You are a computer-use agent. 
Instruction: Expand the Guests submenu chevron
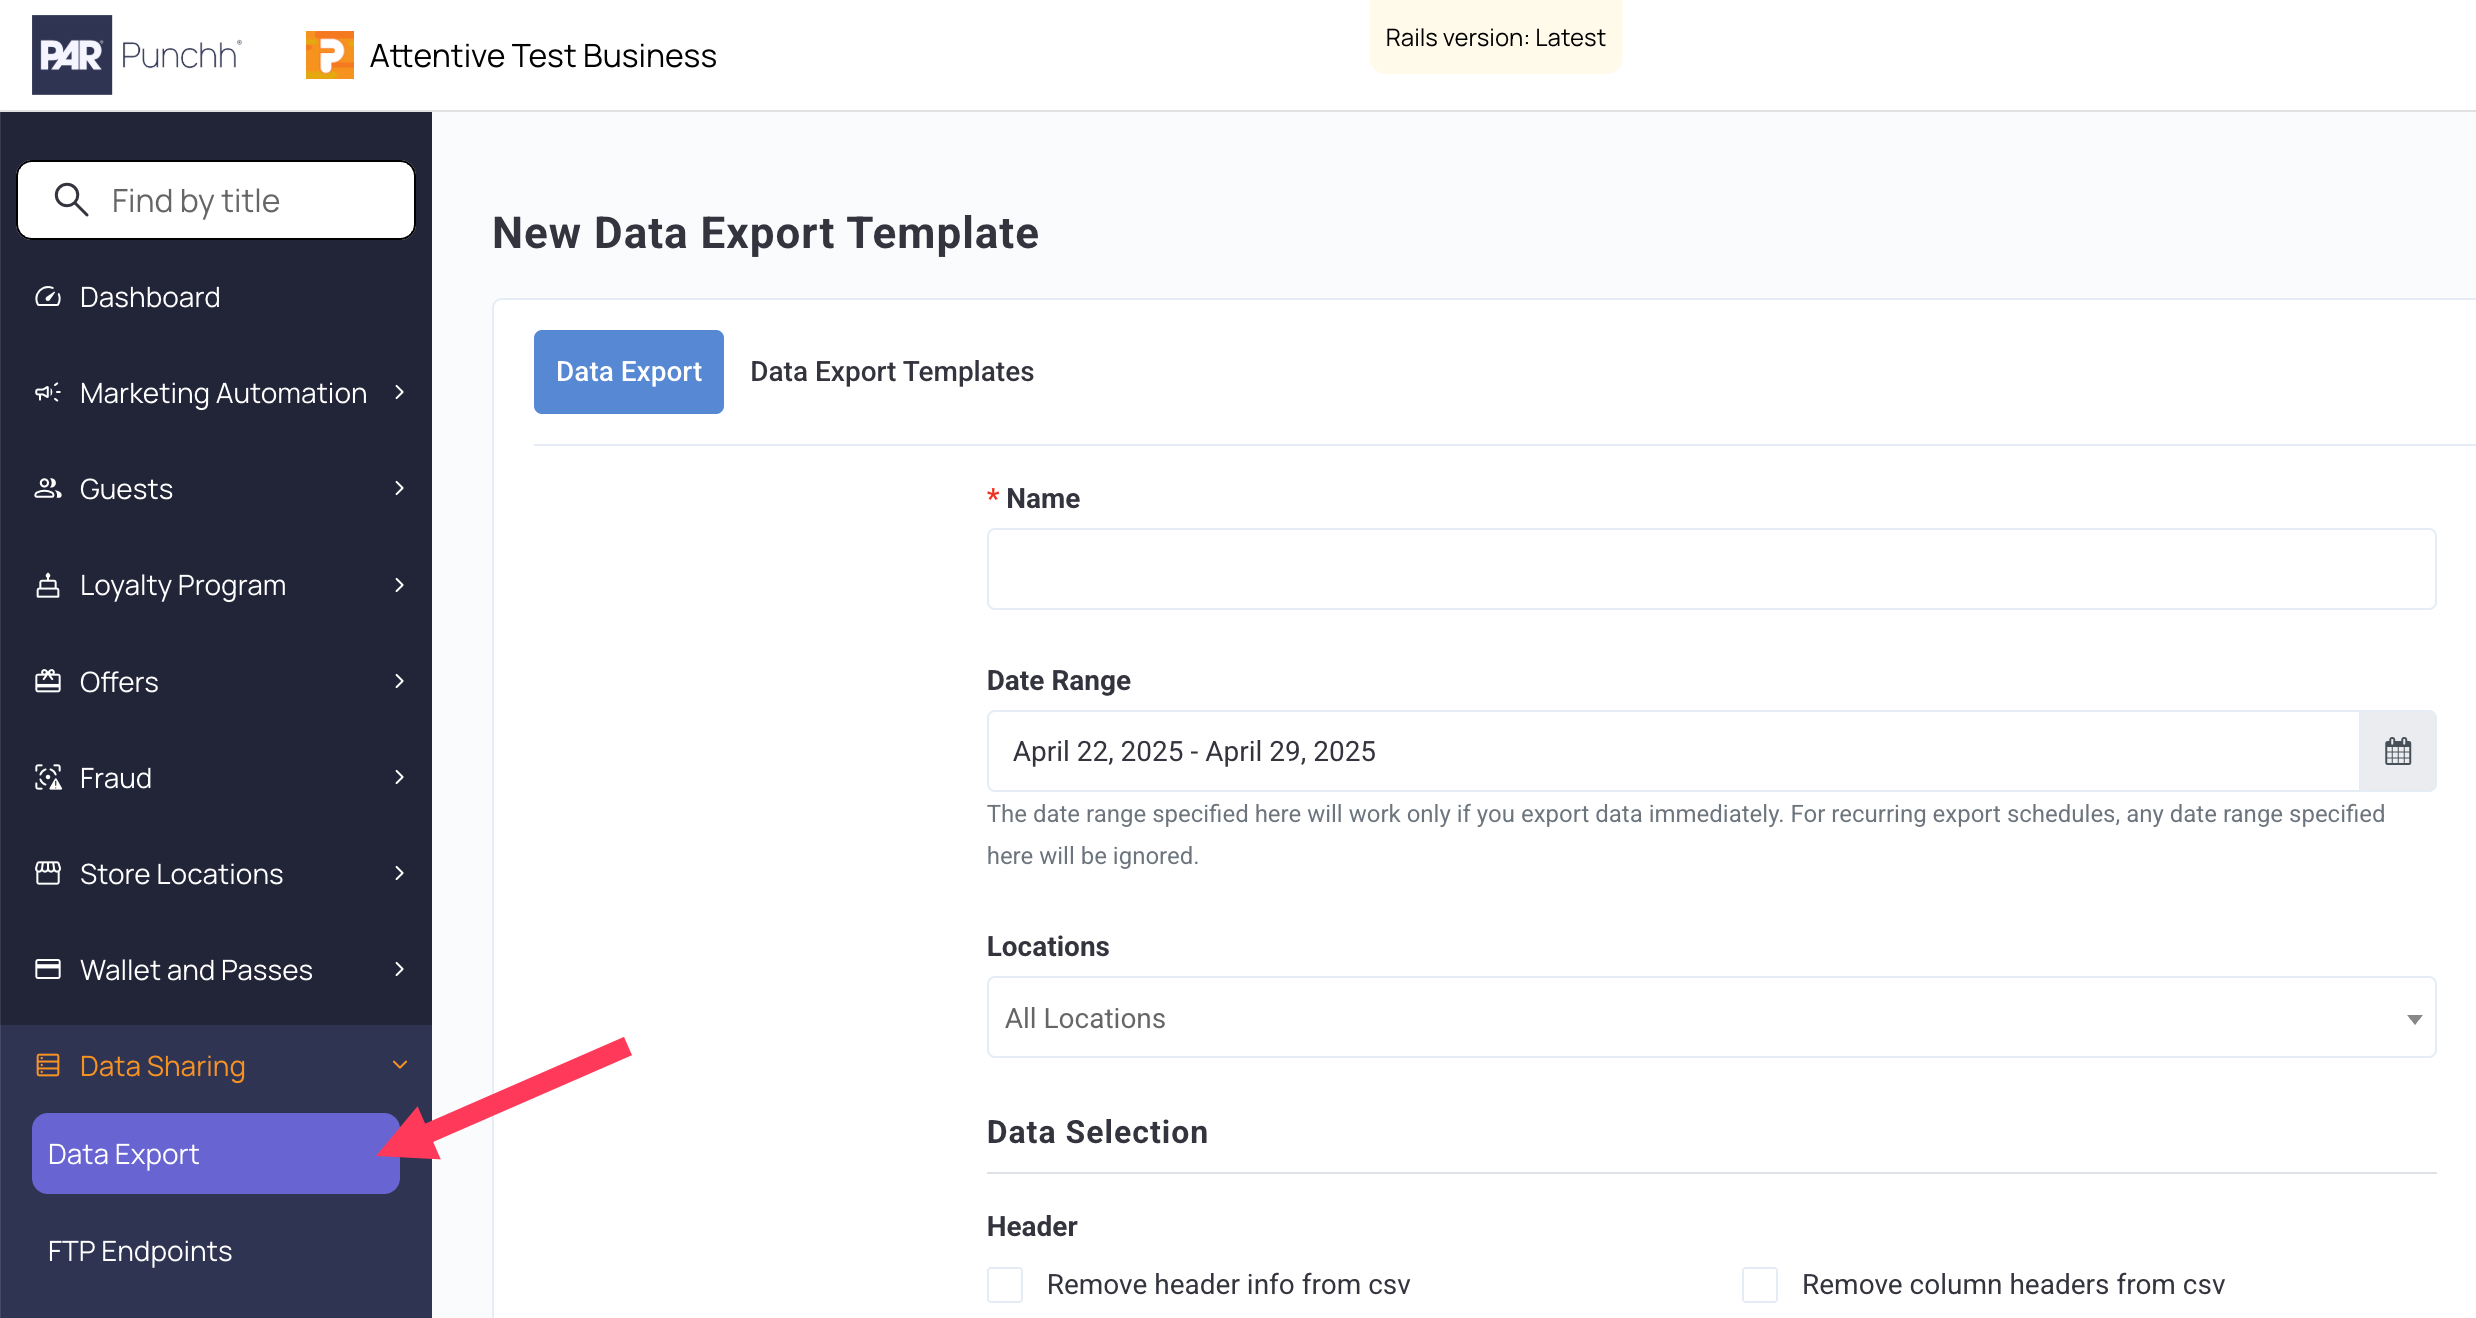point(400,488)
